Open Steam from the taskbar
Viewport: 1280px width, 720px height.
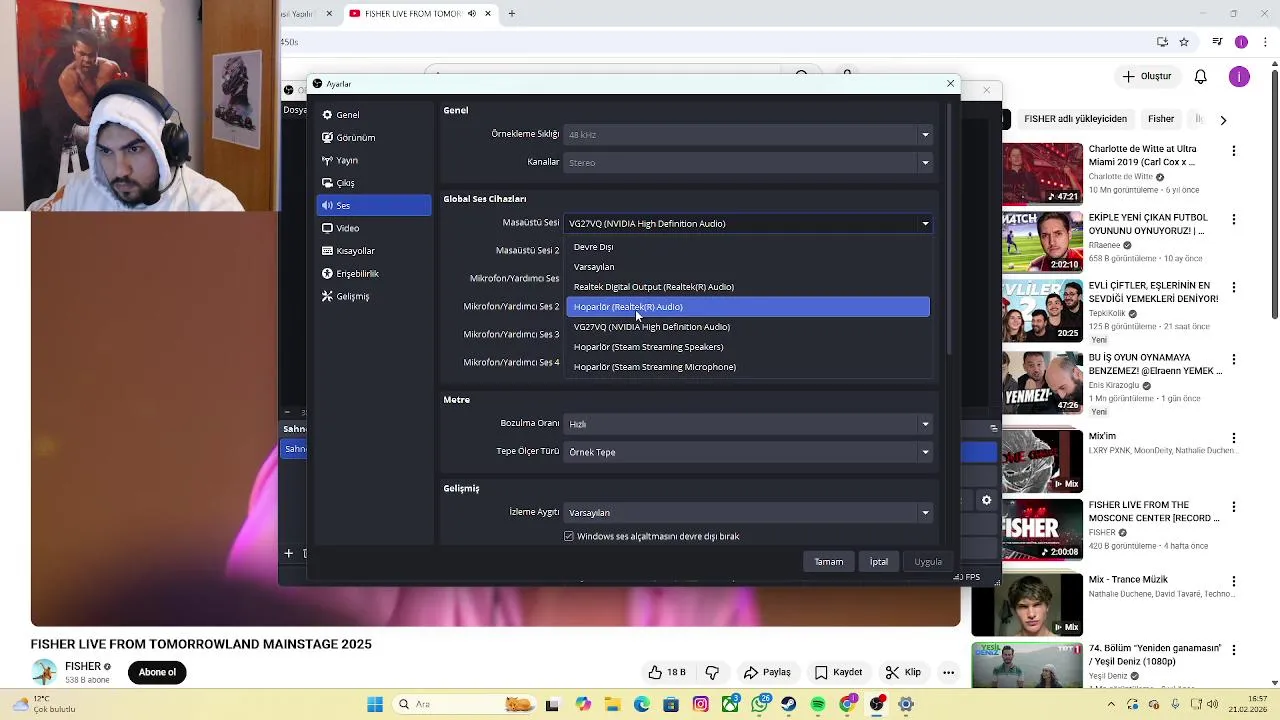(789, 705)
